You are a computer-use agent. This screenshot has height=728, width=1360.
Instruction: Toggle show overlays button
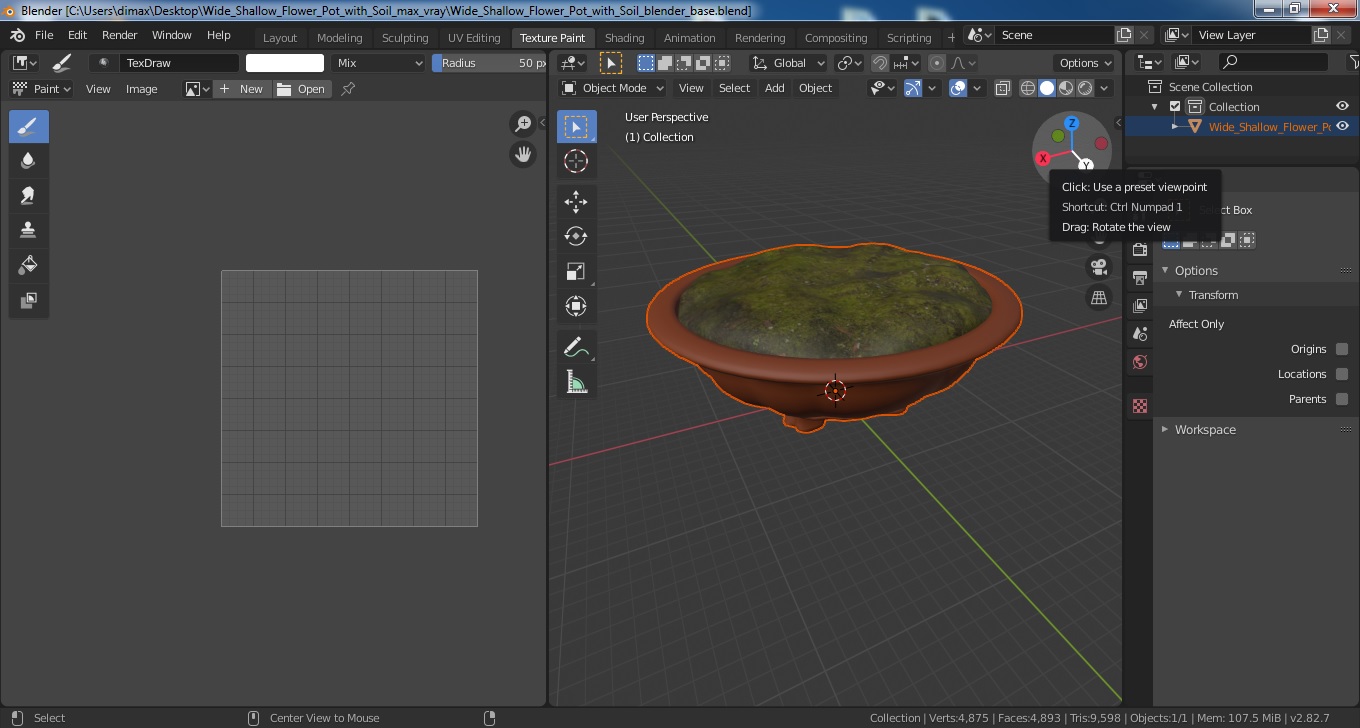pos(958,88)
